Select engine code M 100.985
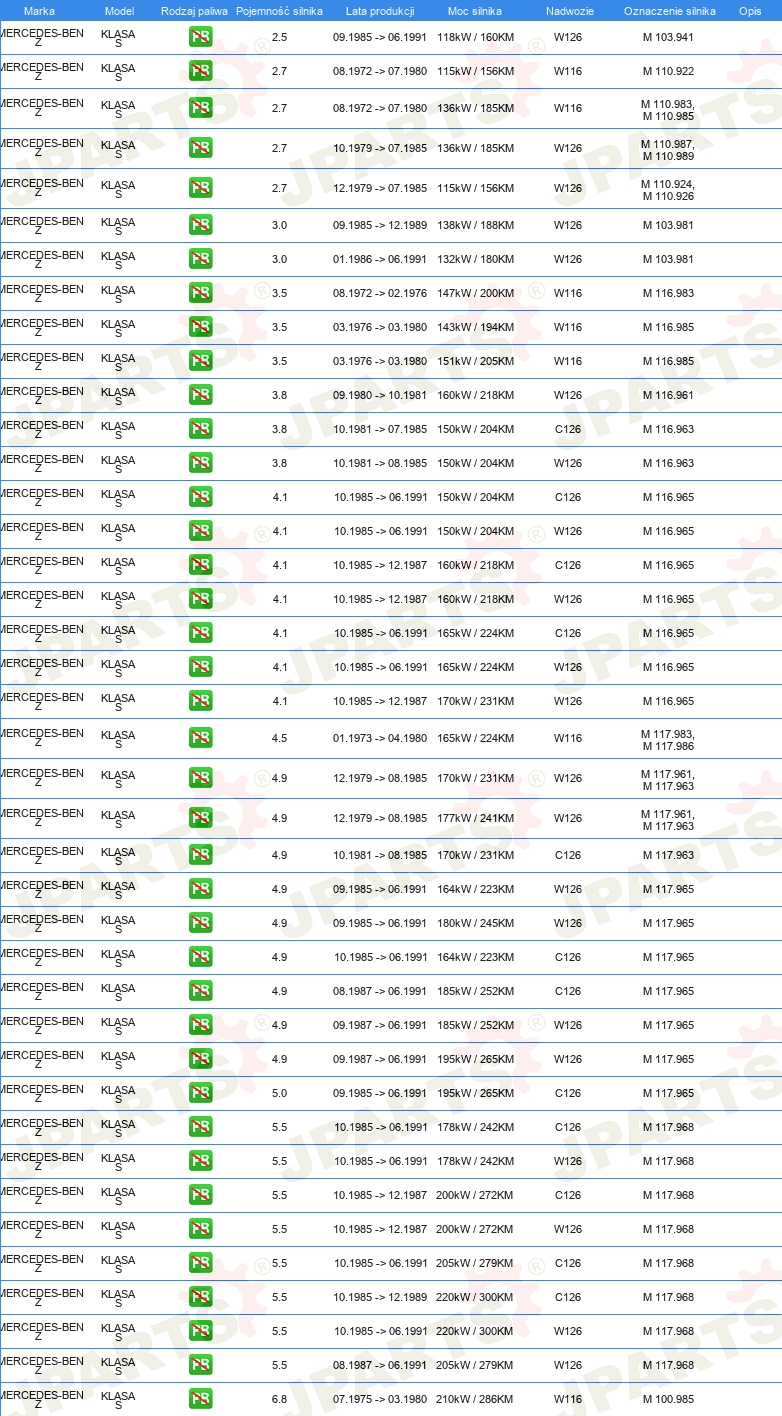This screenshot has height=1416, width=782. [668, 1399]
